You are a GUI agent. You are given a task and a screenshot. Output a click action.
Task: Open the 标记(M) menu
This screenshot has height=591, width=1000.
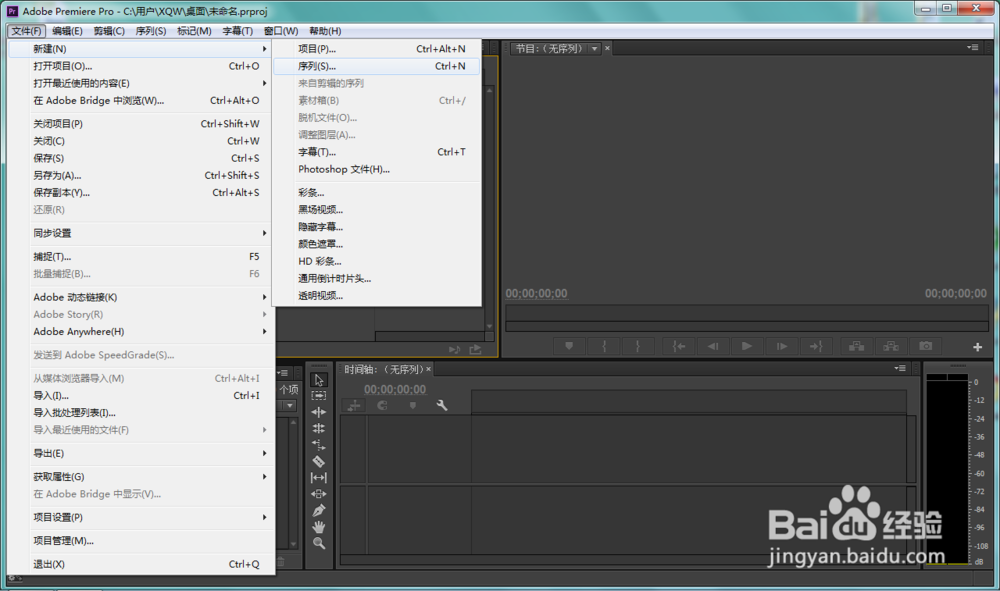(x=194, y=31)
